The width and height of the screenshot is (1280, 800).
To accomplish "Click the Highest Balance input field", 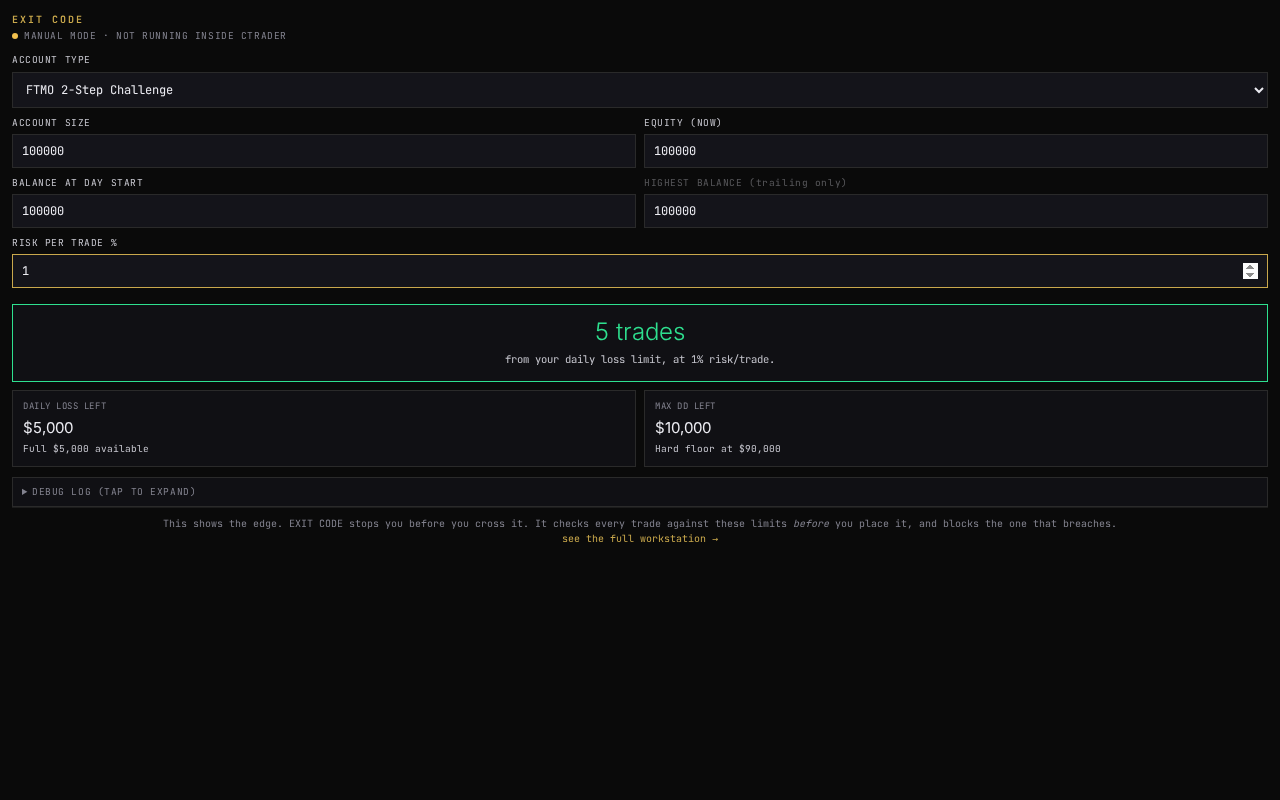I will [956, 211].
